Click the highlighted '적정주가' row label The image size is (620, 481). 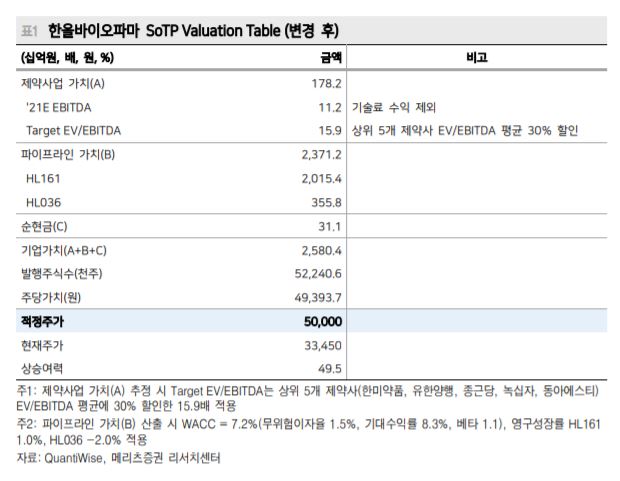pos(43,321)
